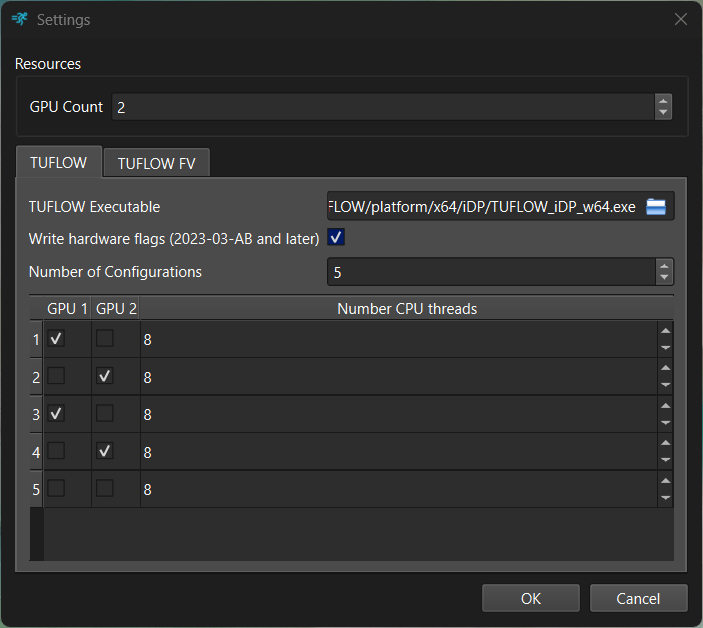Decrease CPU threads for row 5
The height and width of the screenshot is (628, 703).
coord(665,498)
